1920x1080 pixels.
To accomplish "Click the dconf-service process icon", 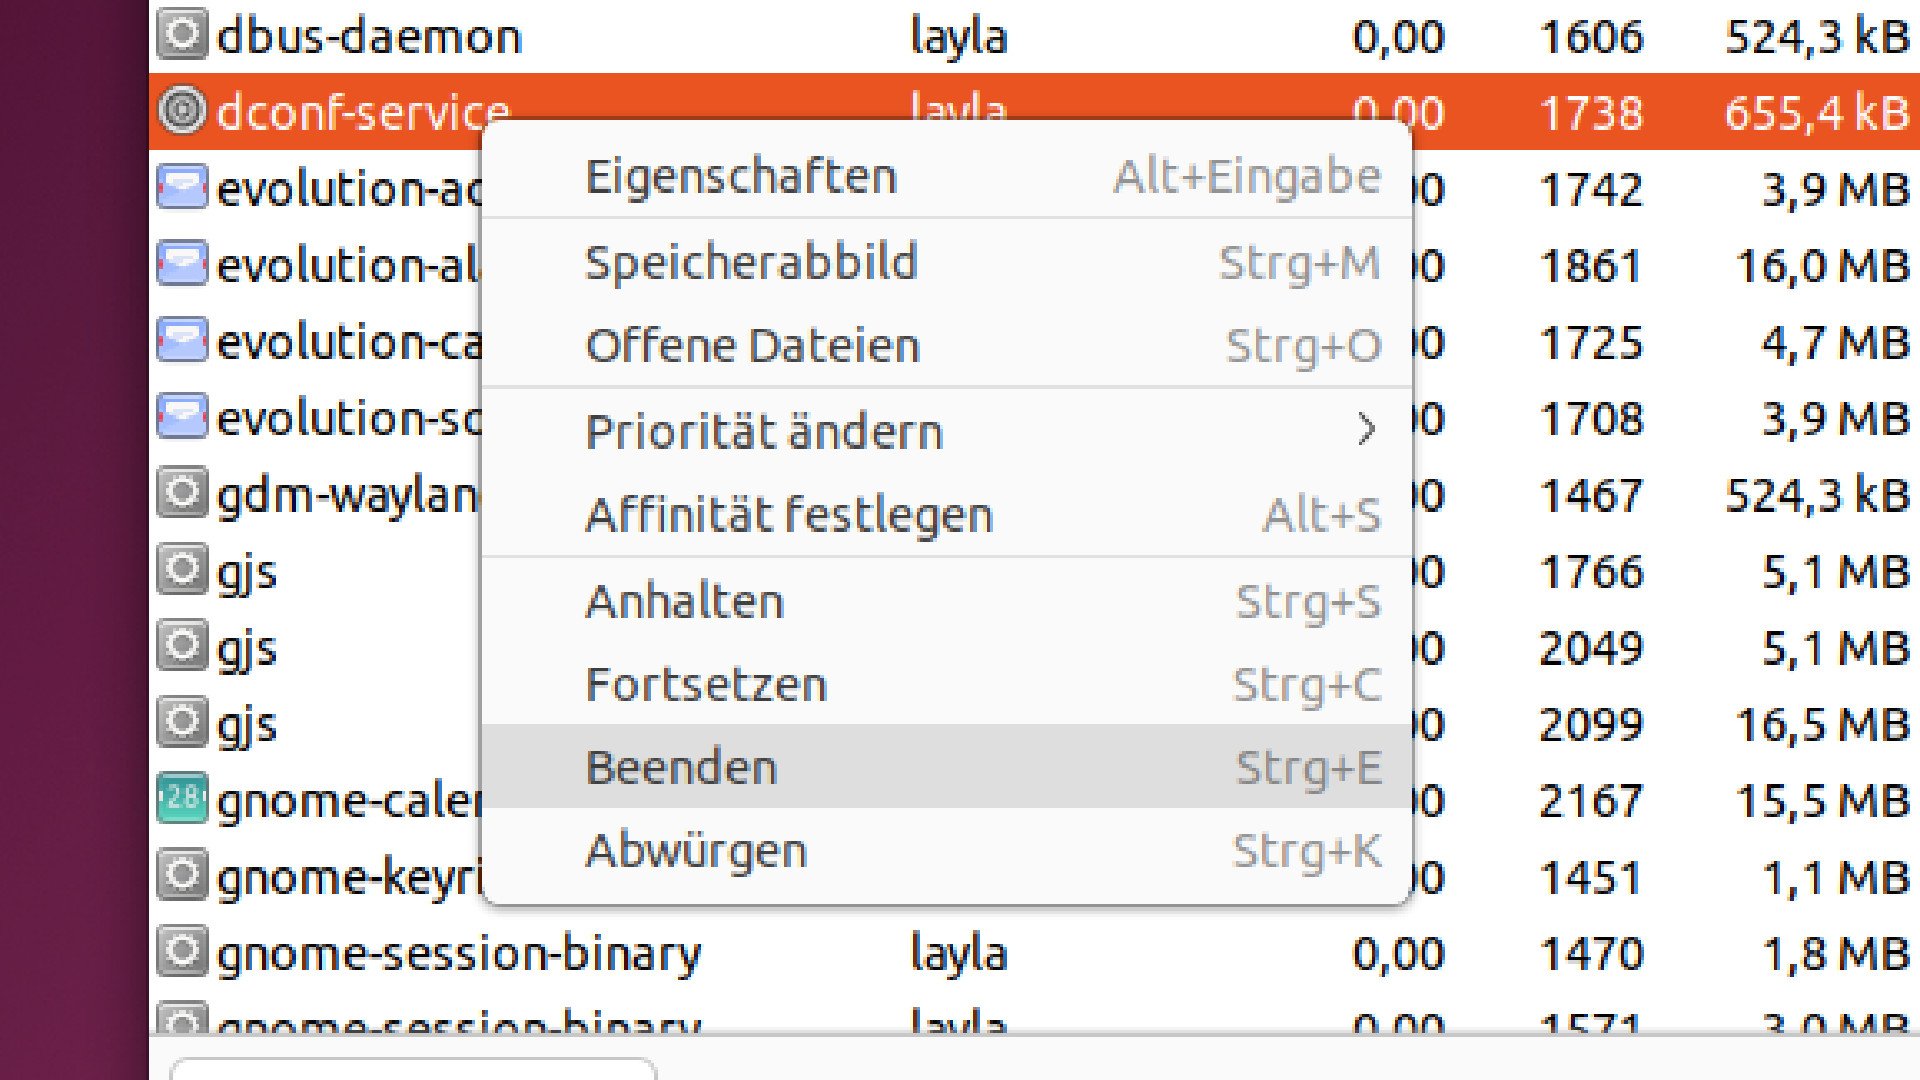I will click(182, 110).
